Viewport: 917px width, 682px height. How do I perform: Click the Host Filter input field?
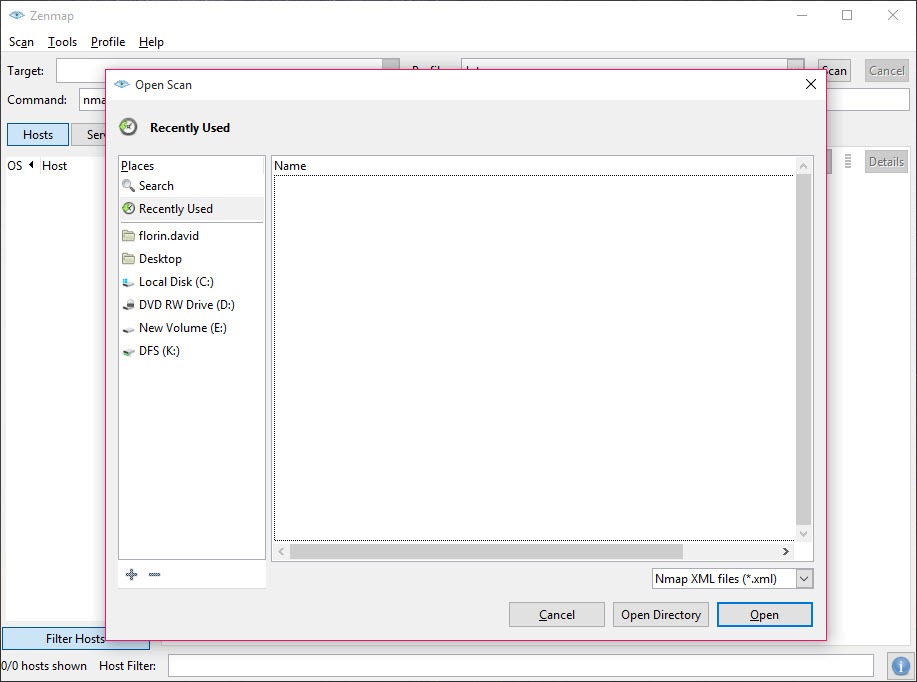tap(520, 666)
